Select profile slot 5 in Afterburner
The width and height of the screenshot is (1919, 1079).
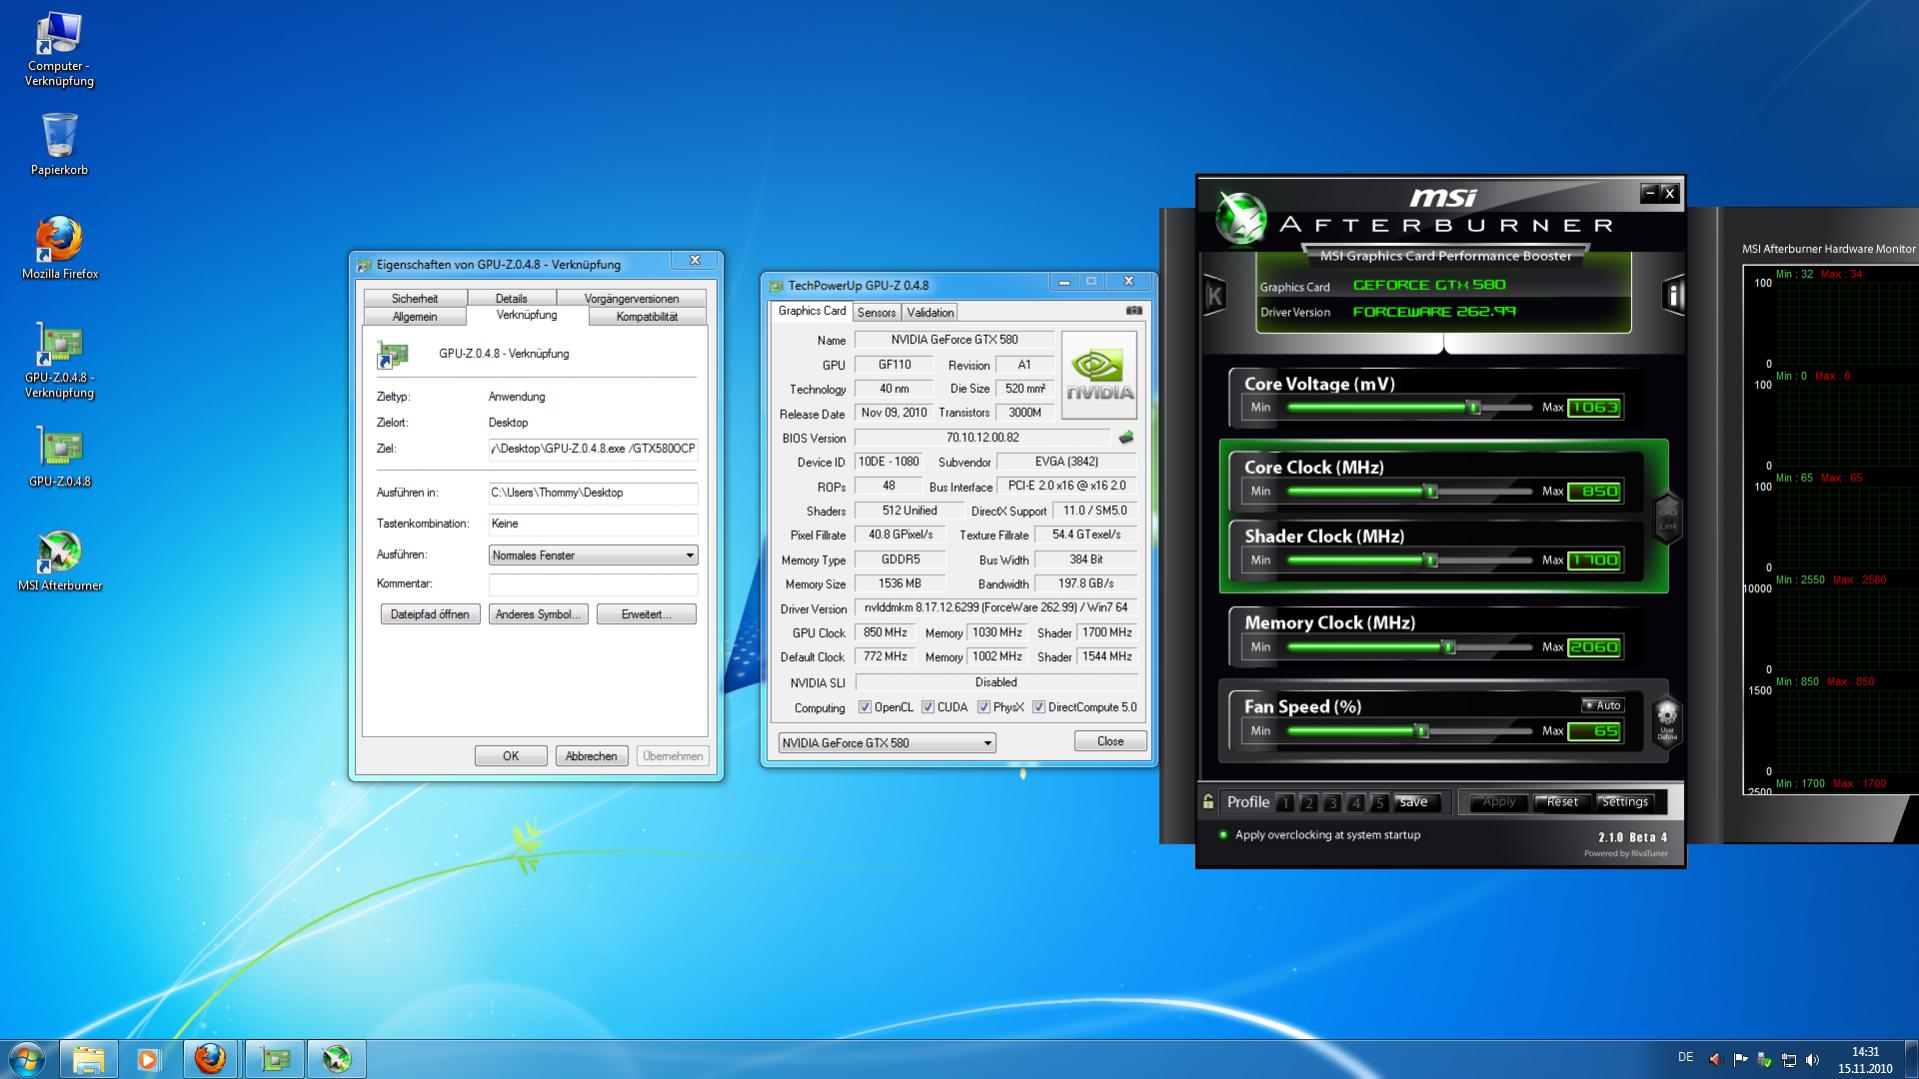click(x=1380, y=803)
